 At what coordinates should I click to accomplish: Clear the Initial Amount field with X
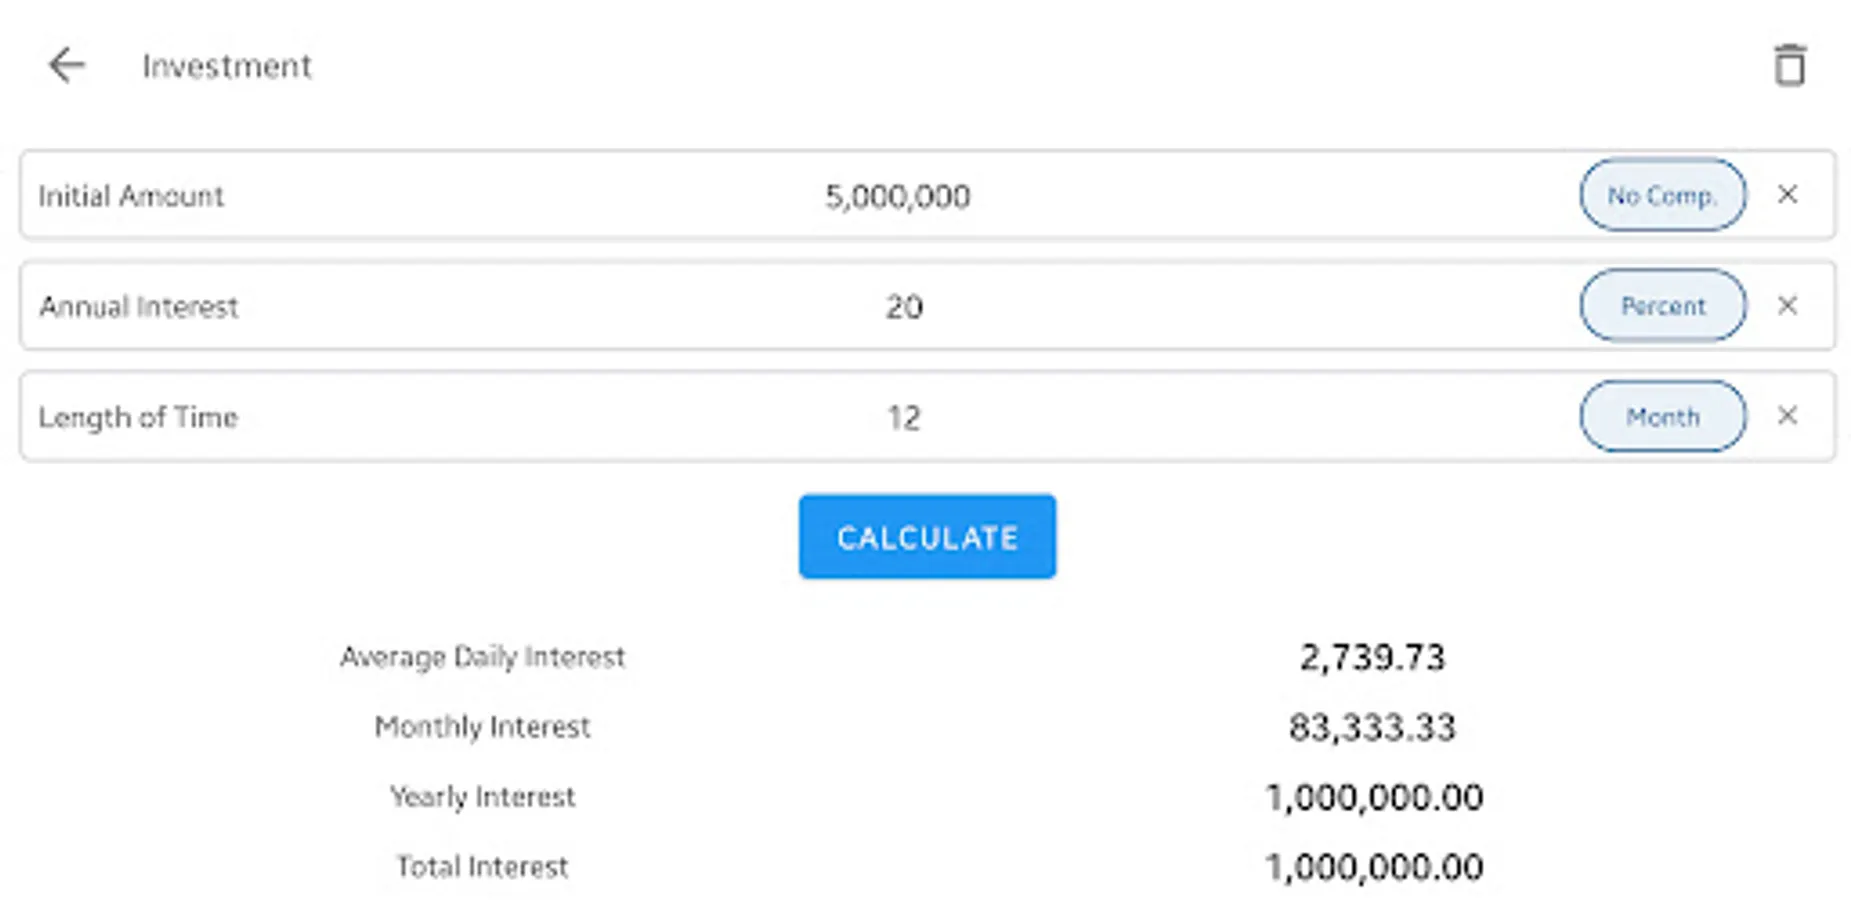1787,195
